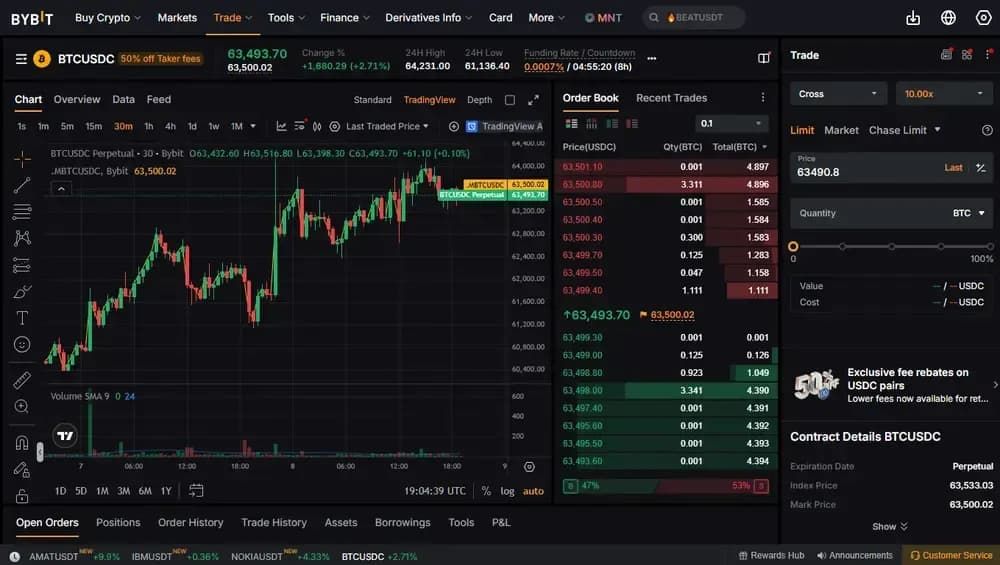Viewport: 1000px width, 565px height.
Task: Select the 4h timeframe
Action: coord(170,126)
